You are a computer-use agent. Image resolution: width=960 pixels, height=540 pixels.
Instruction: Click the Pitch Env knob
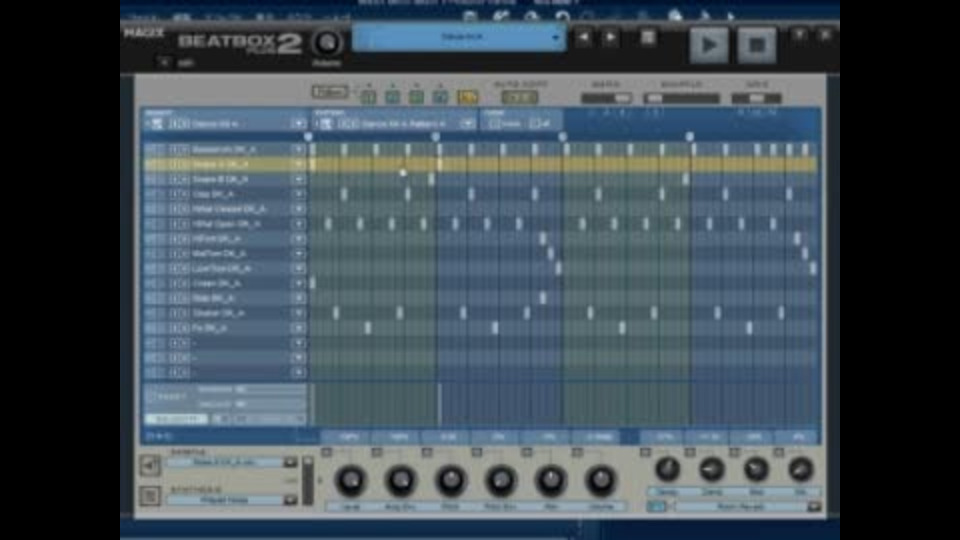[x=501, y=481]
